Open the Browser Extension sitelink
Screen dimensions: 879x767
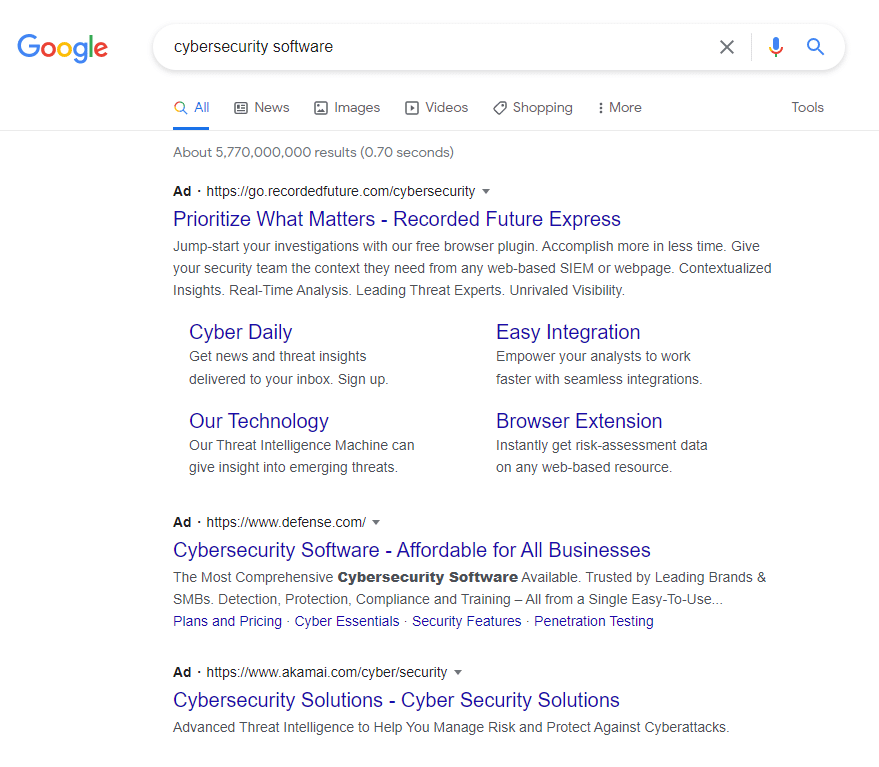point(579,421)
